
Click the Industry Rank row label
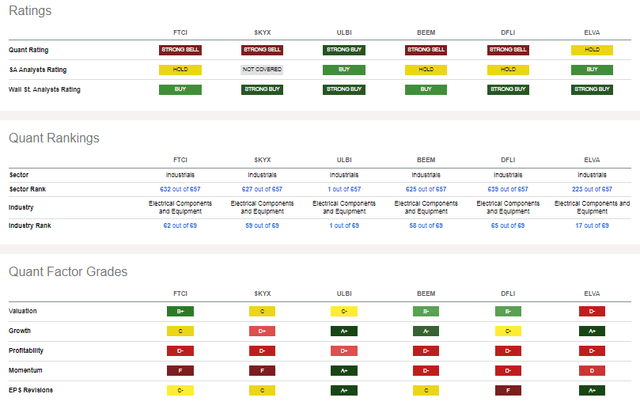tap(30, 226)
